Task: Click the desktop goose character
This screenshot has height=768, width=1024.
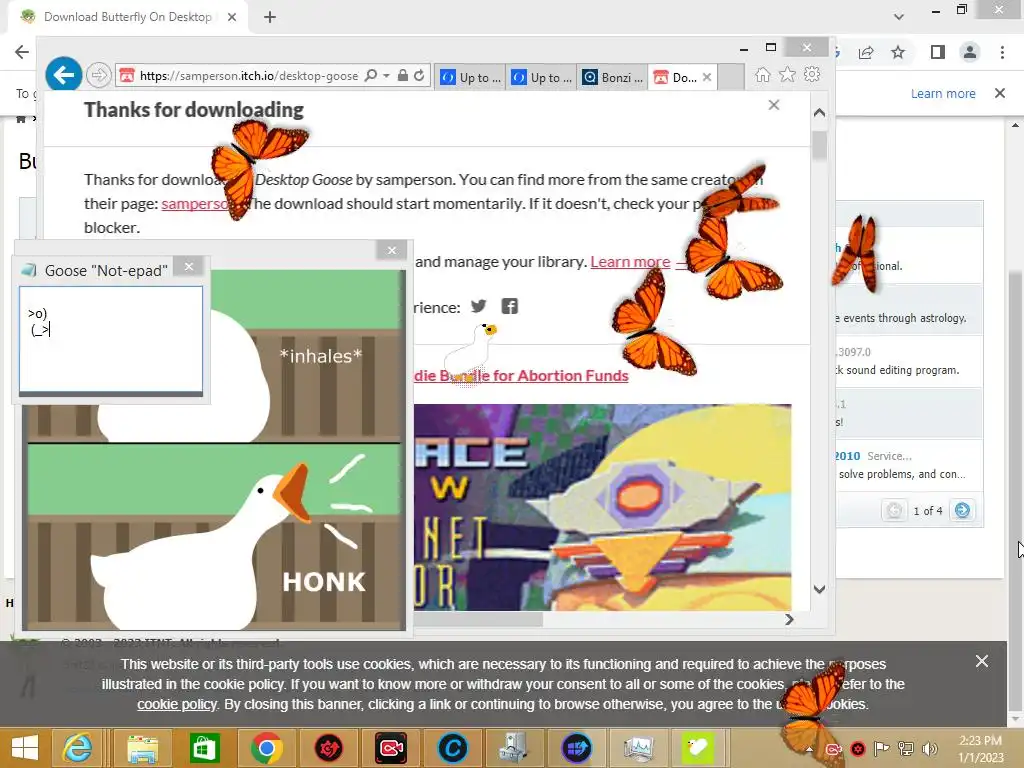Action: (x=470, y=351)
